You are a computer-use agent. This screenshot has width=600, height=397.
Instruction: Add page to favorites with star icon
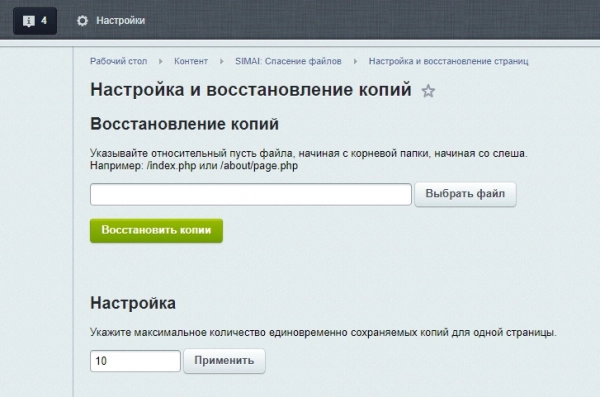tap(428, 91)
